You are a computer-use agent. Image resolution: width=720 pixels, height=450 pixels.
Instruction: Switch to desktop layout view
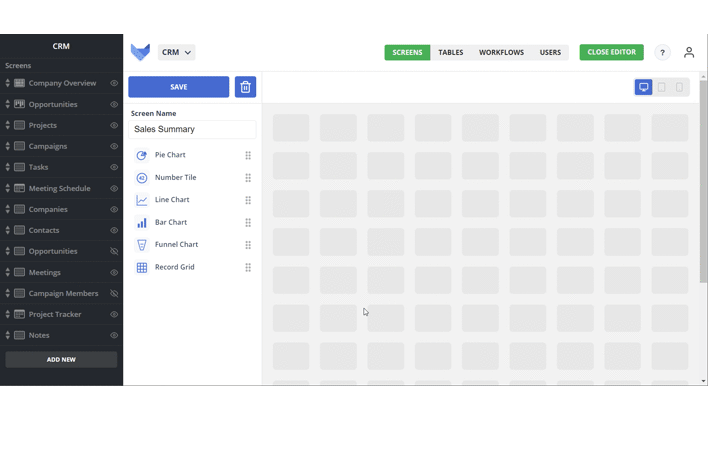click(x=644, y=87)
